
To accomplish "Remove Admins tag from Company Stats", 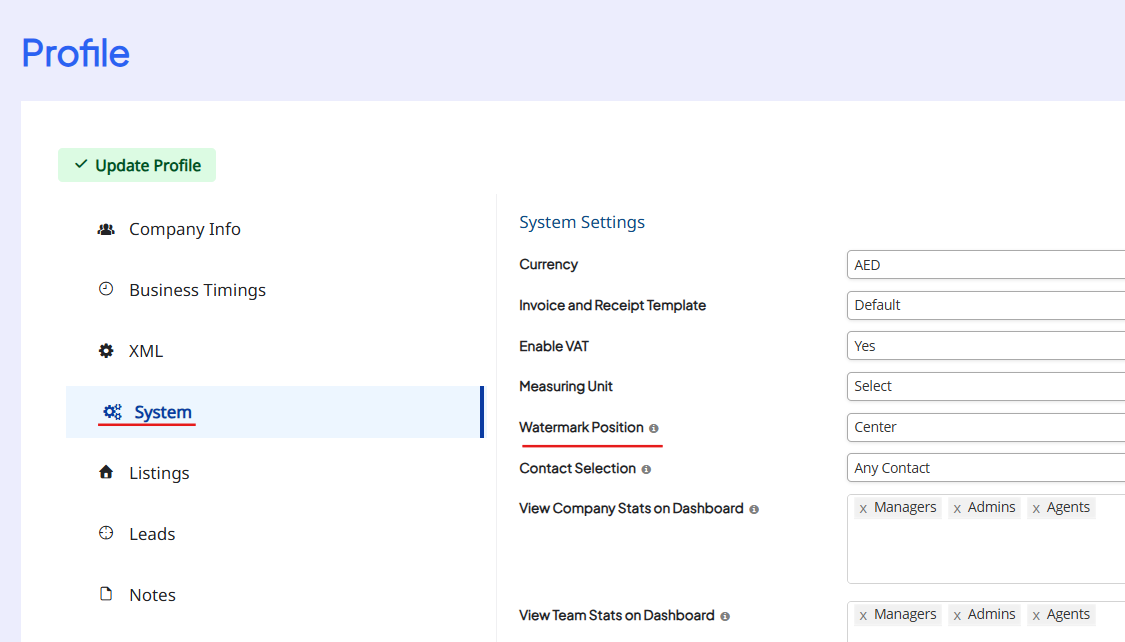I will coord(957,509).
